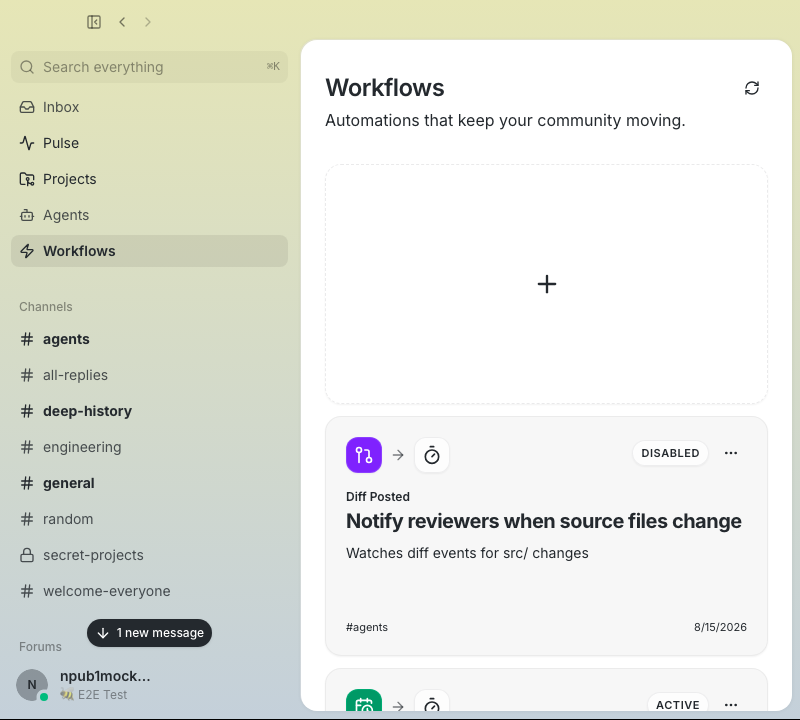Image resolution: width=800 pixels, height=720 pixels.
Task: Click the N user avatar
Action: [32, 685]
